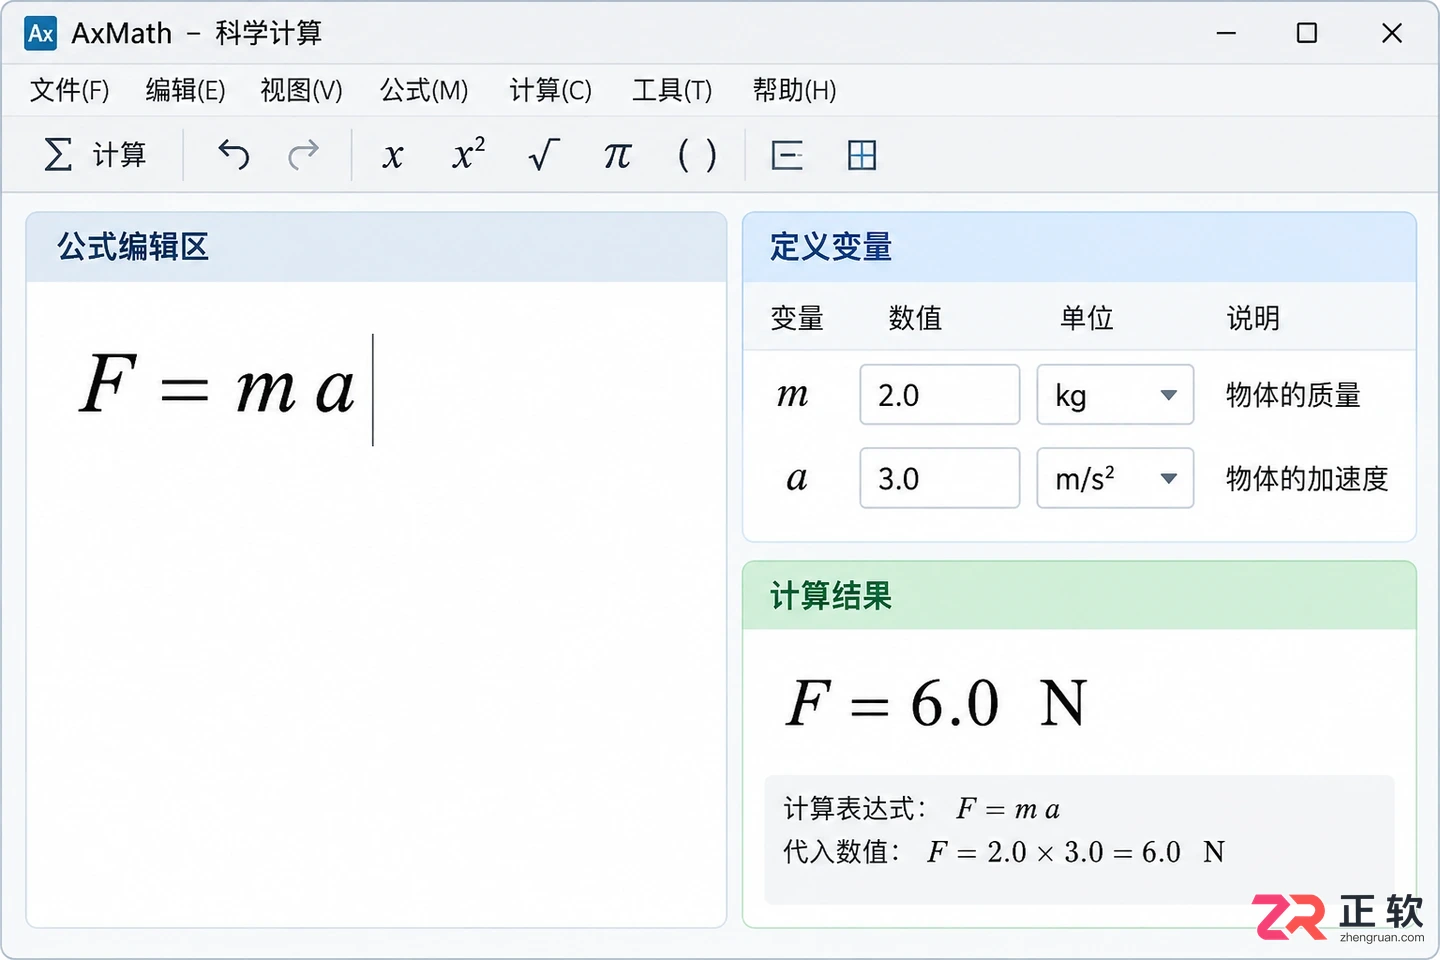Insert matrix grid template
The width and height of the screenshot is (1440, 960).
(862, 155)
